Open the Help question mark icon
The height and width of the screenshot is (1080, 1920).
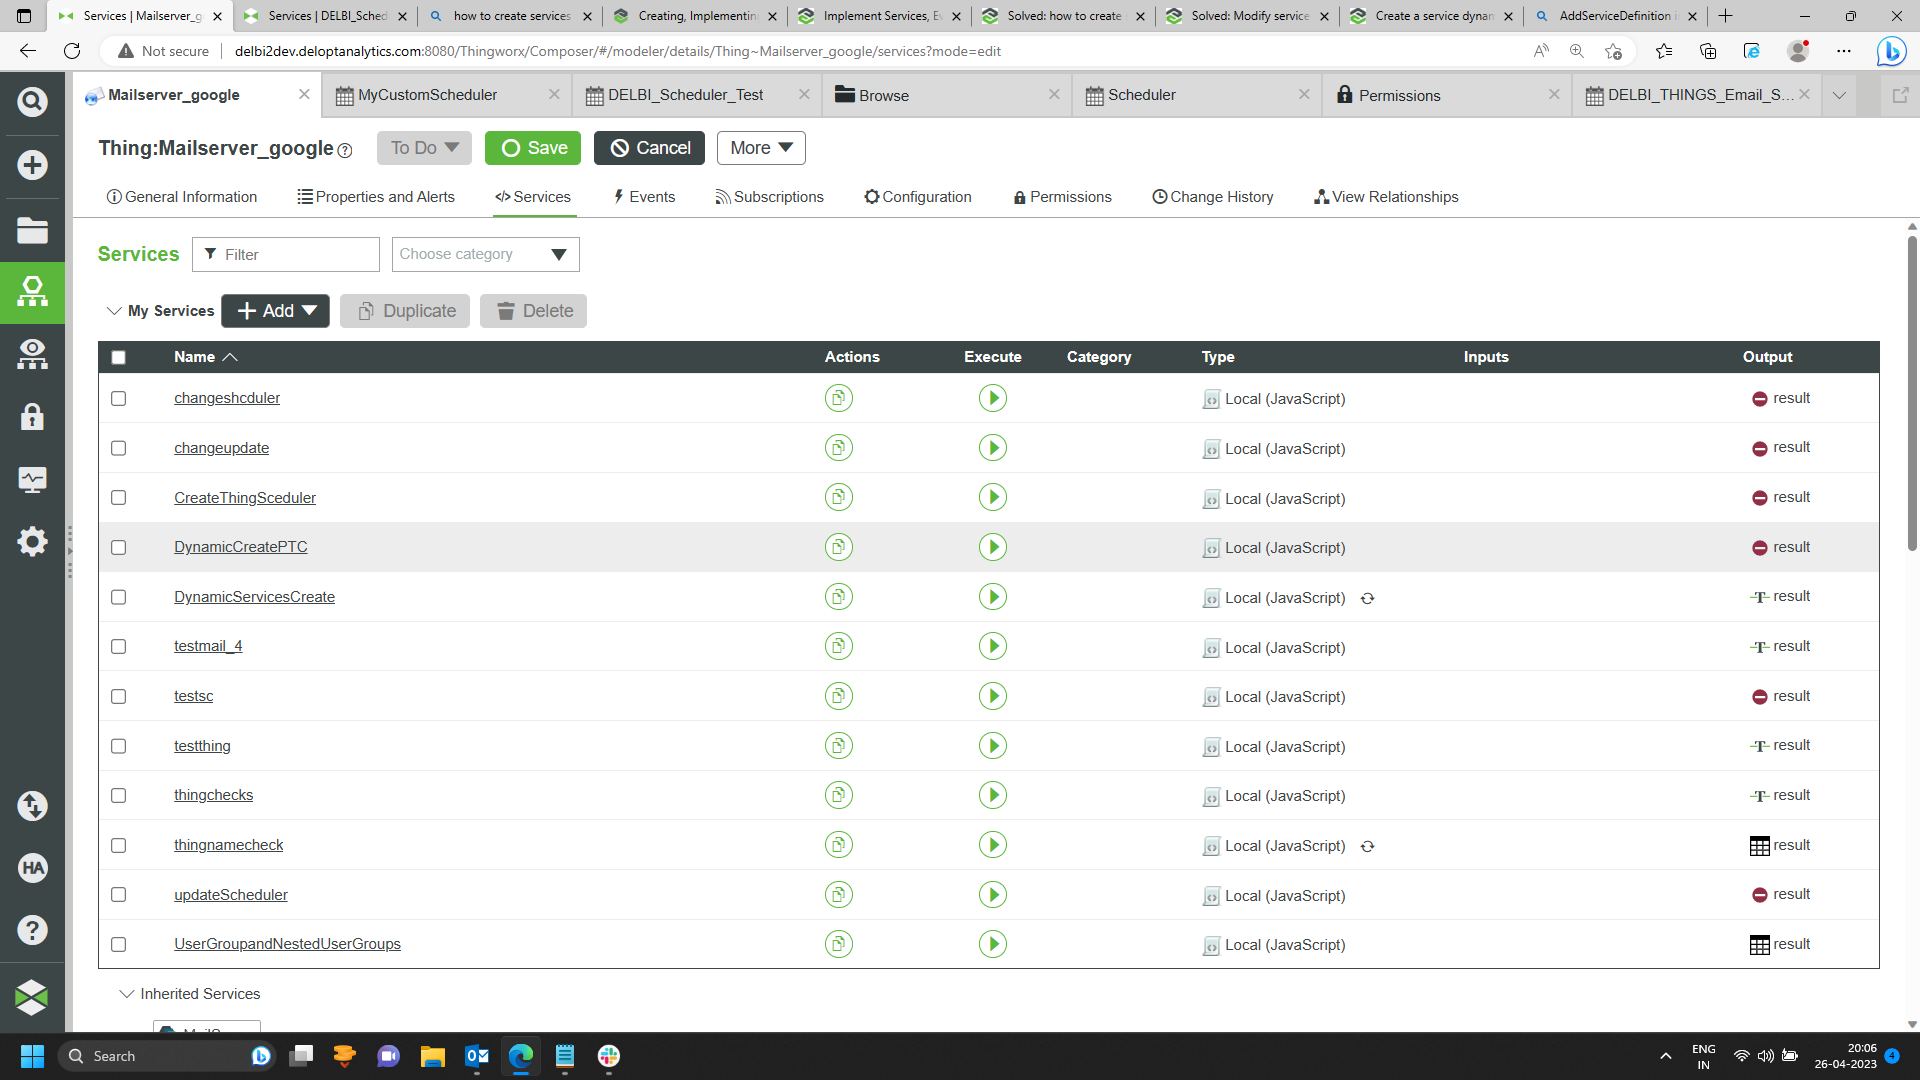(33, 930)
